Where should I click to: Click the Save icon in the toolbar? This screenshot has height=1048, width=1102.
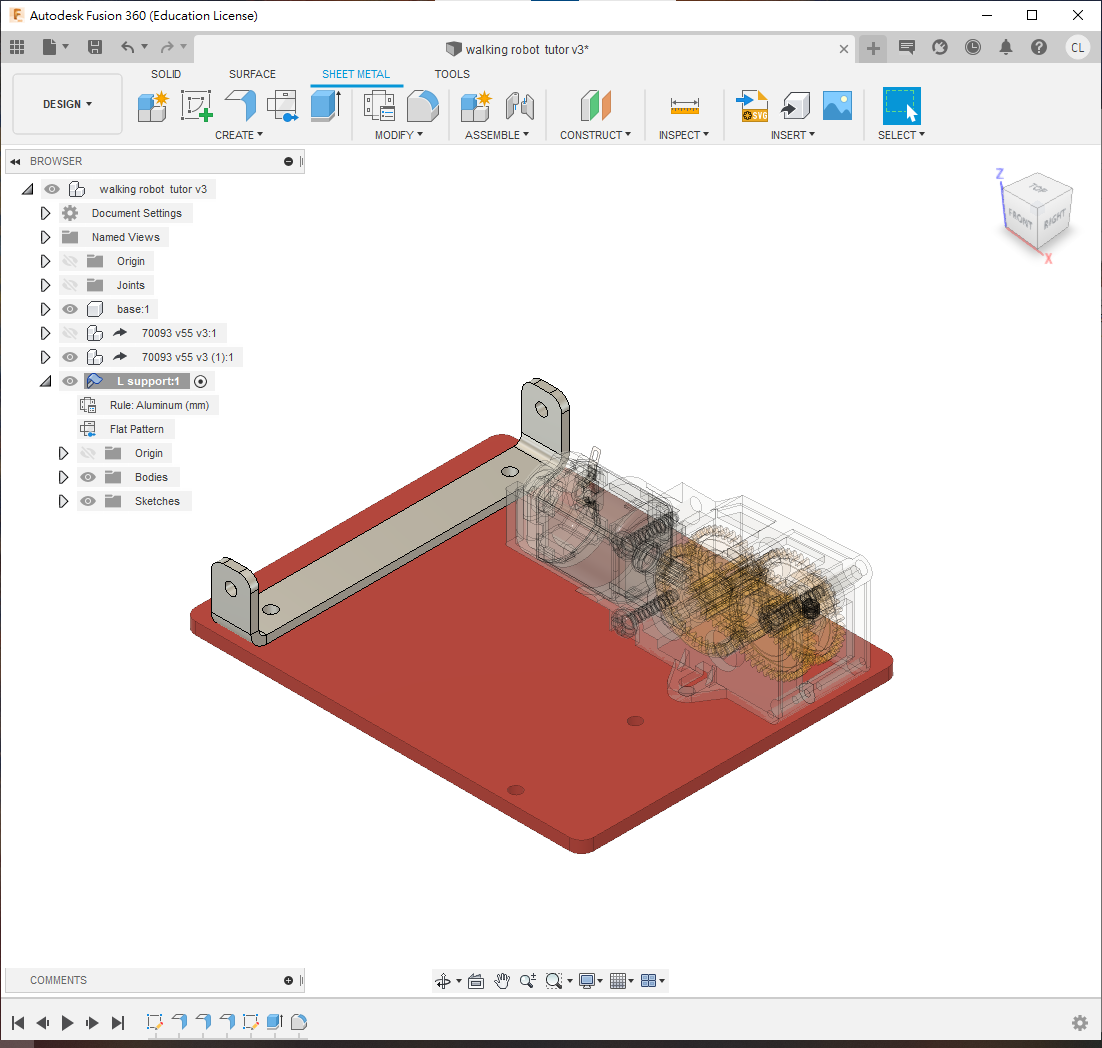pyautogui.click(x=95, y=47)
